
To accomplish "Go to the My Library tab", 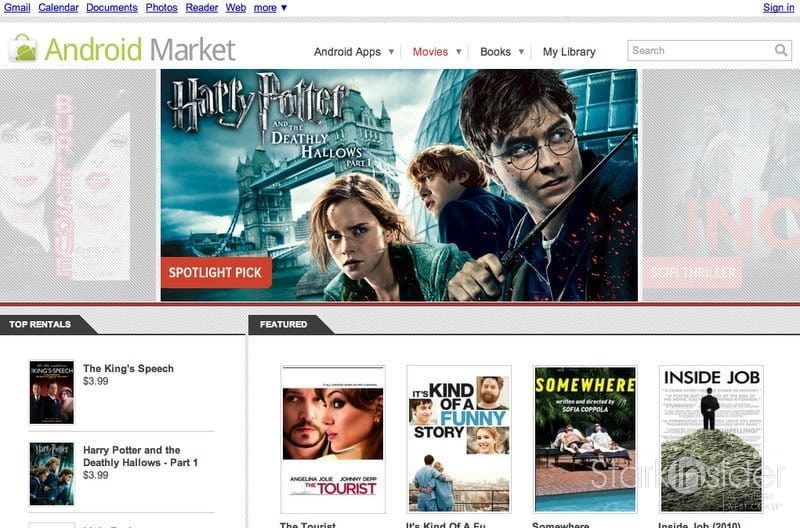I will point(569,52).
